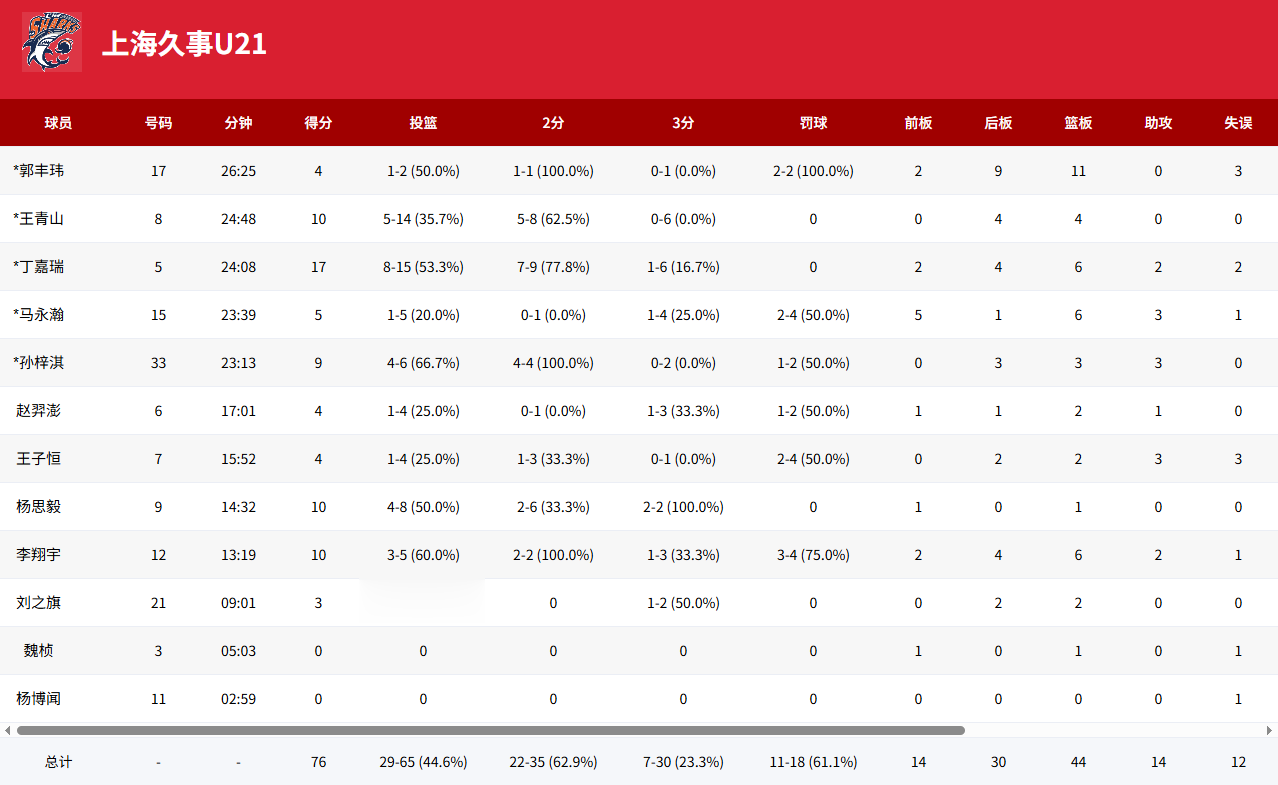
Task: Click 马永瀚's three-pointers 1-4 (25.0%)
Action: coord(683,315)
